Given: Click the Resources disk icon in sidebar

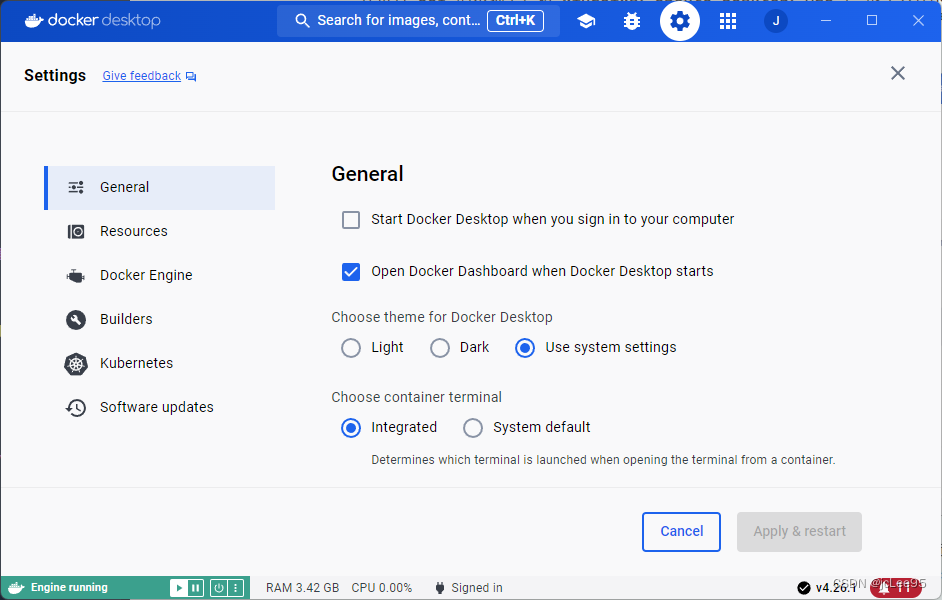Looking at the screenshot, I should (76, 231).
